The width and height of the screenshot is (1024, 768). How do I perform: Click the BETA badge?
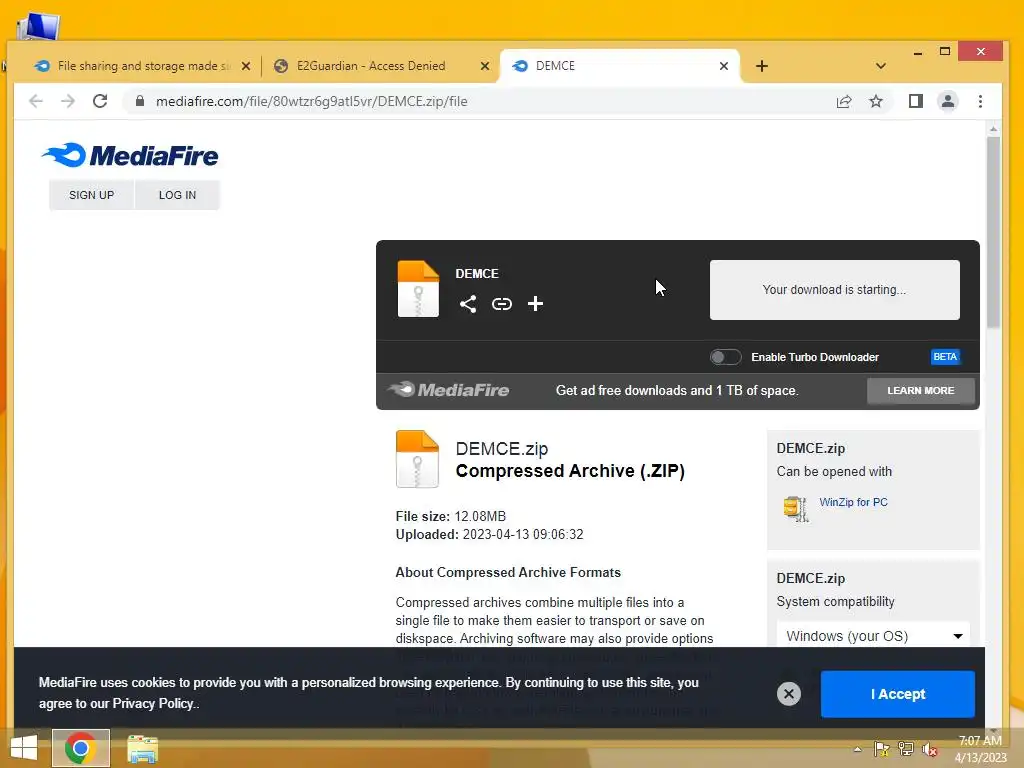945,357
